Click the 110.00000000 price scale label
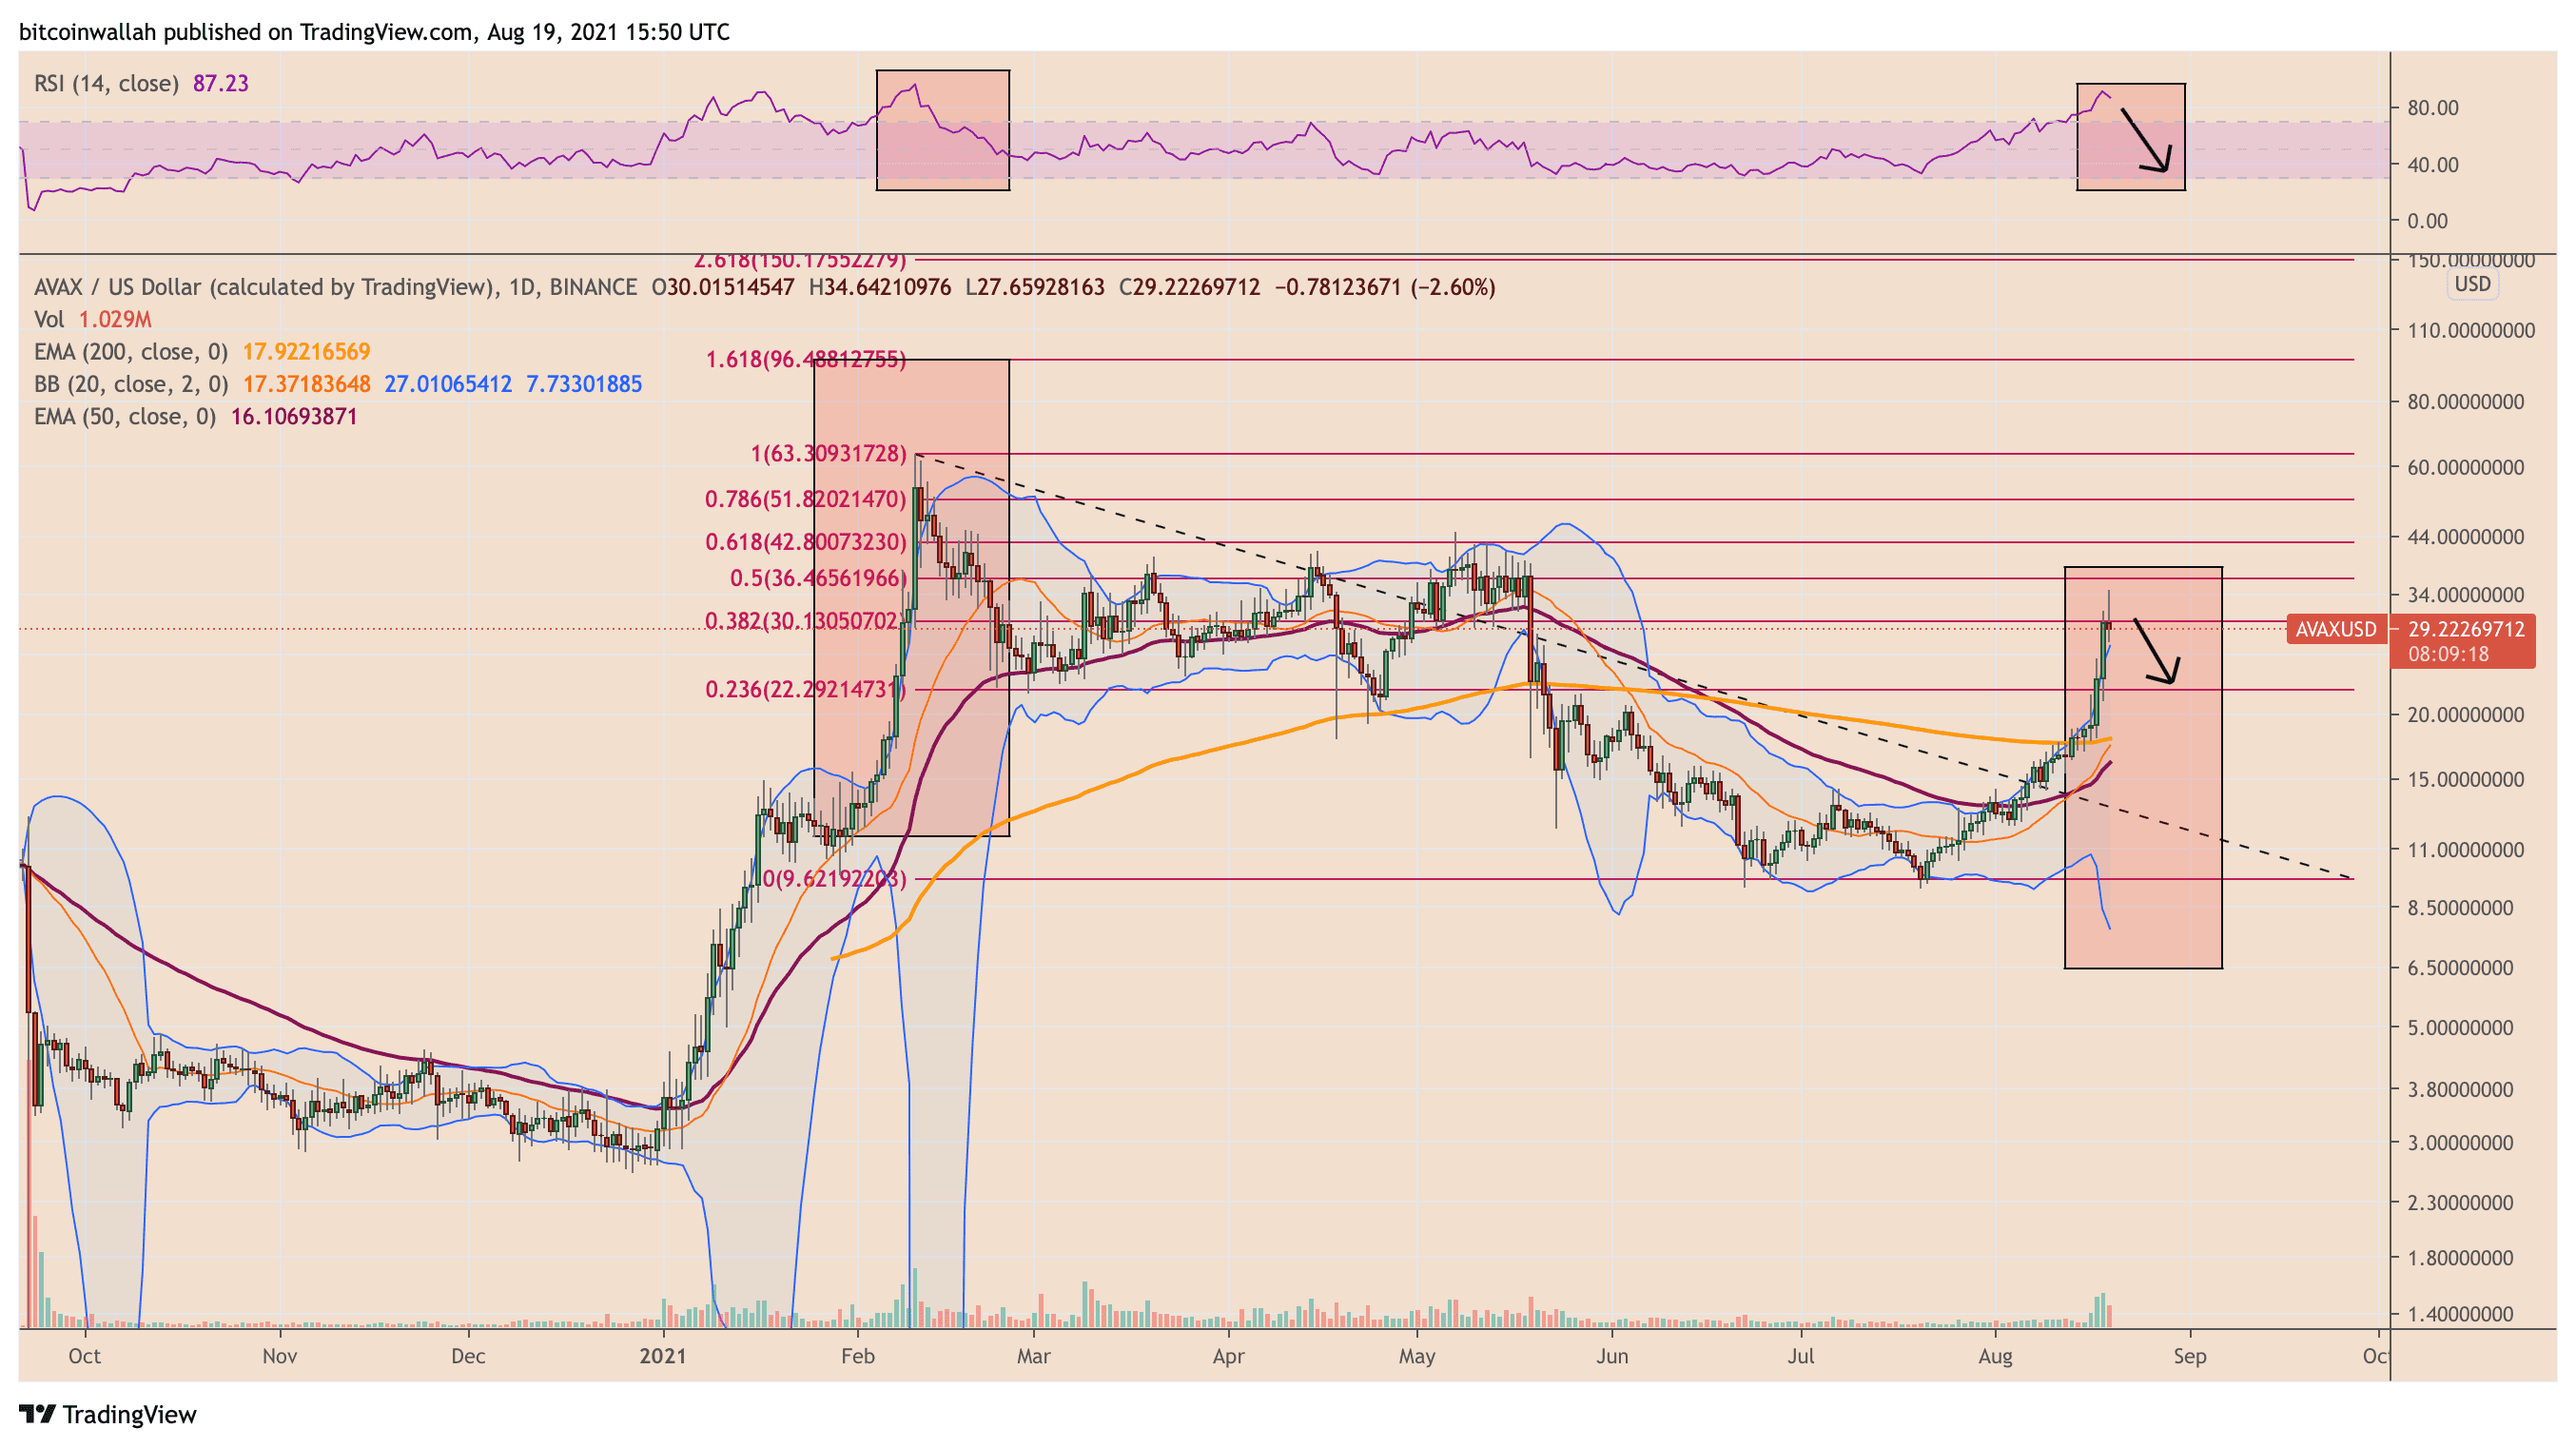Image resolution: width=2576 pixels, height=1448 pixels. (2471, 330)
